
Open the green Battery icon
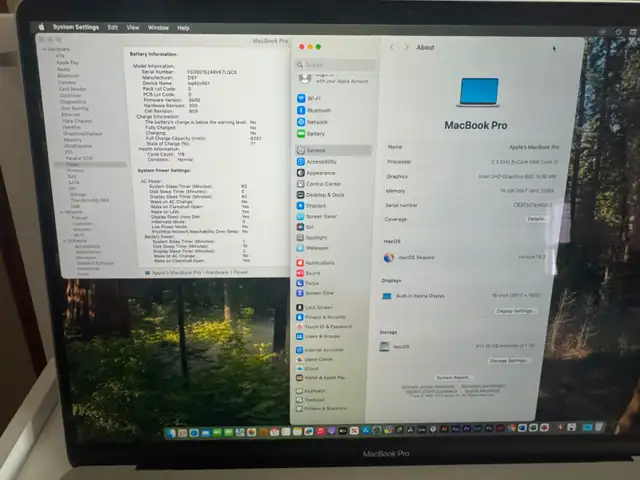[301, 133]
